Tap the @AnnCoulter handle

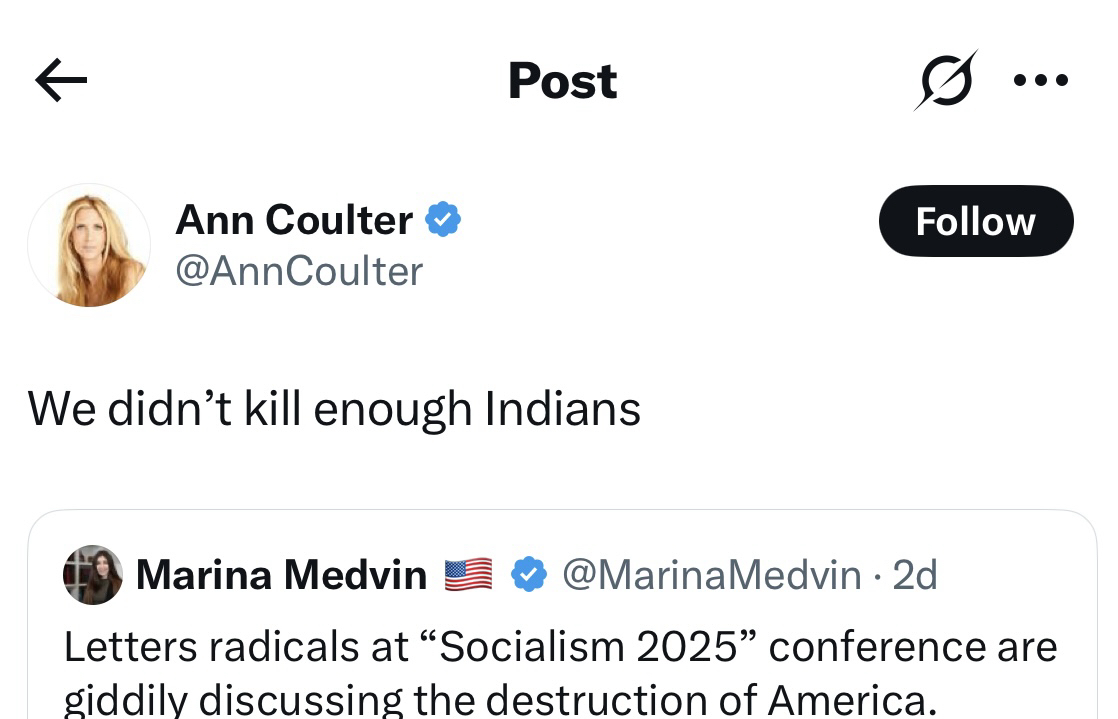click(x=299, y=271)
